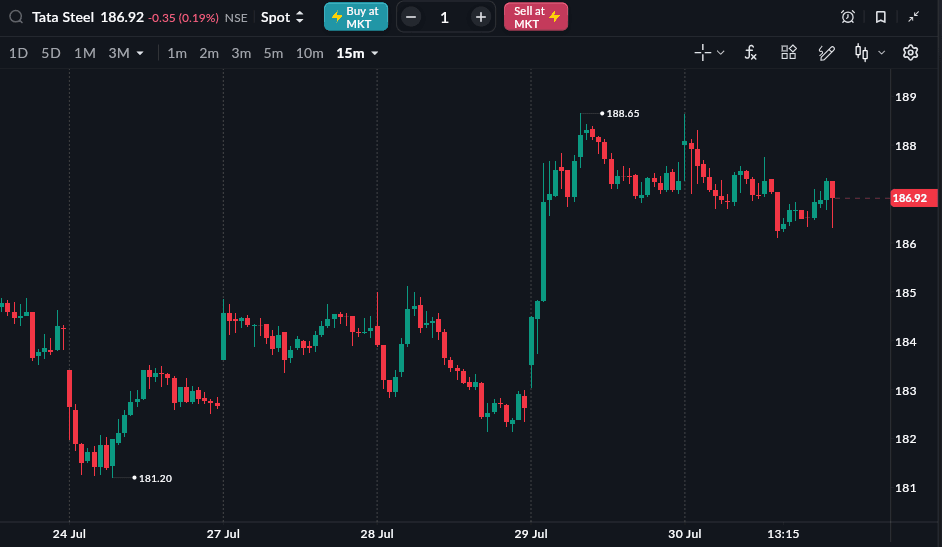Click the 181.20 low price marker
This screenshot has width=942, height=547.
155,479
